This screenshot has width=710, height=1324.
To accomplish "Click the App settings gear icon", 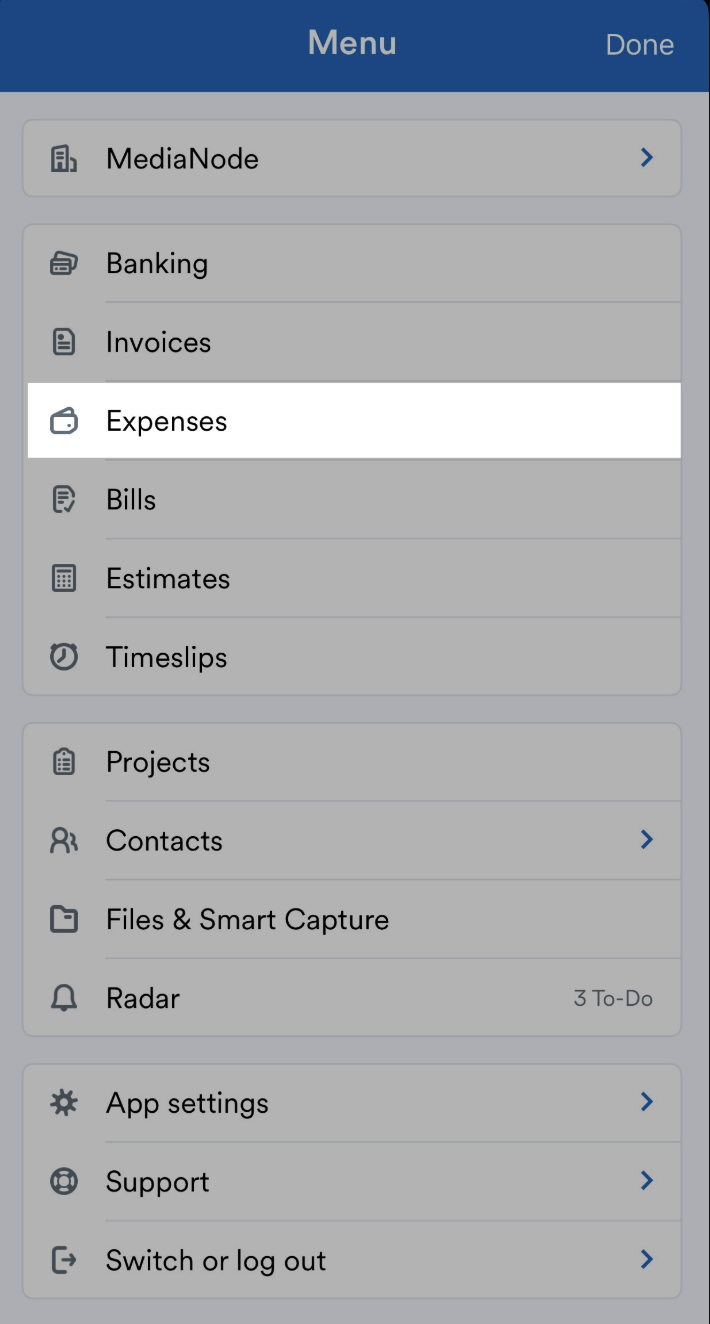I will [x=63, y=1102].
